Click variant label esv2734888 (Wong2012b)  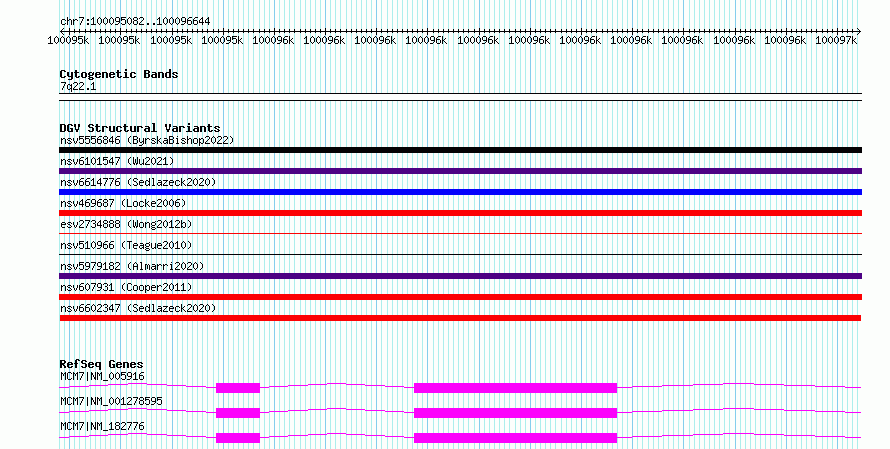(126, 224)
